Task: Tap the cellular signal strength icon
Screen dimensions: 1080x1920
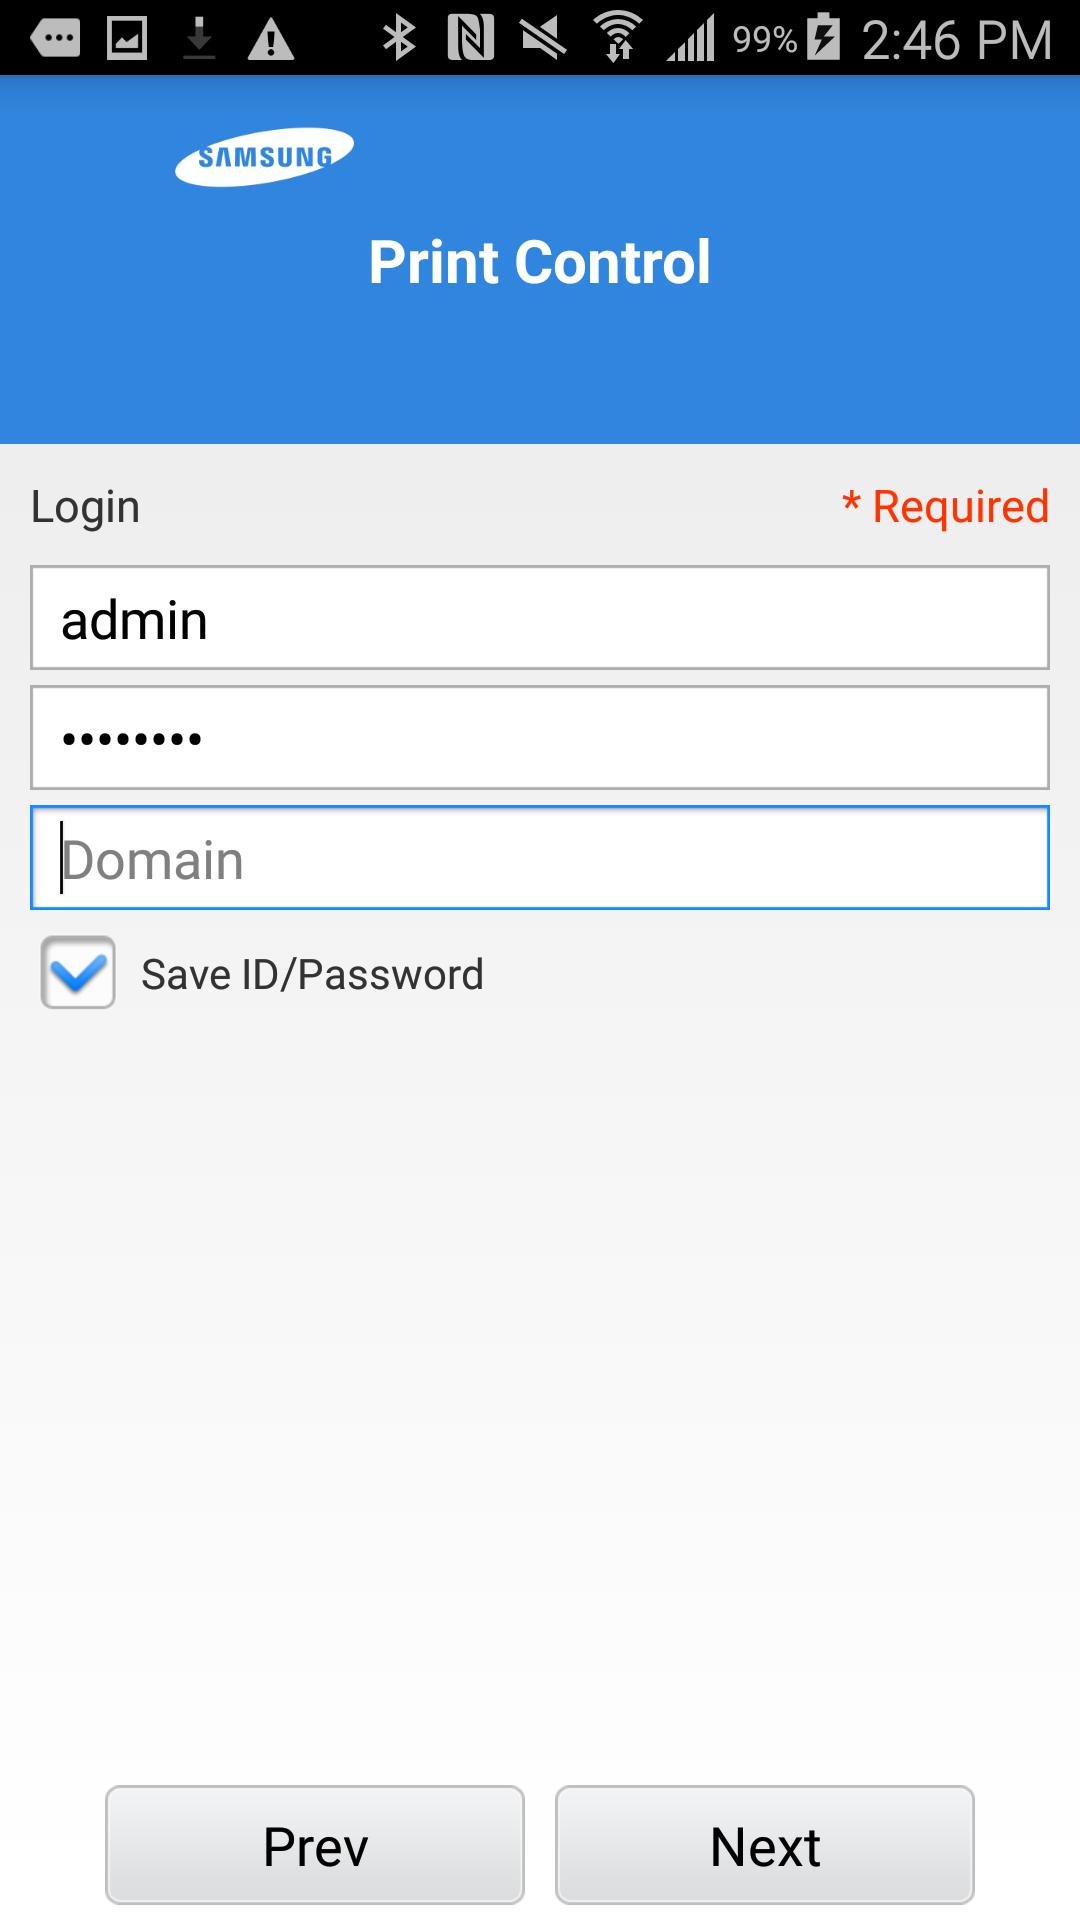Action: (690, 36)
